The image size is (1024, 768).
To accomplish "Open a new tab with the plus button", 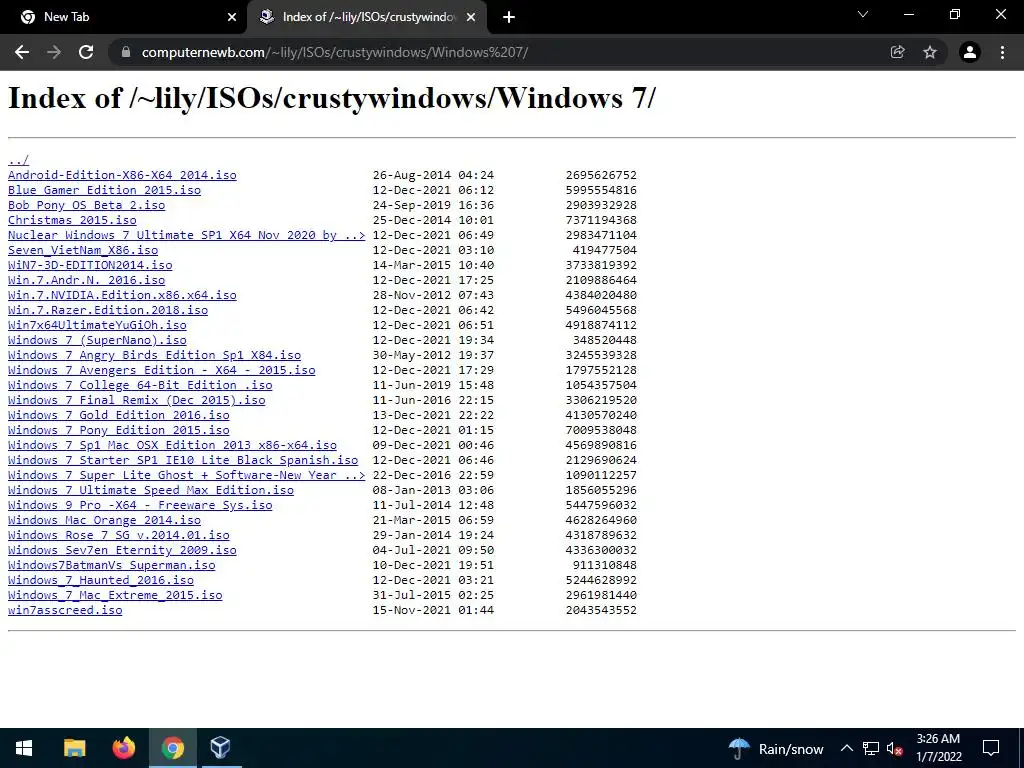I will 509,18.
